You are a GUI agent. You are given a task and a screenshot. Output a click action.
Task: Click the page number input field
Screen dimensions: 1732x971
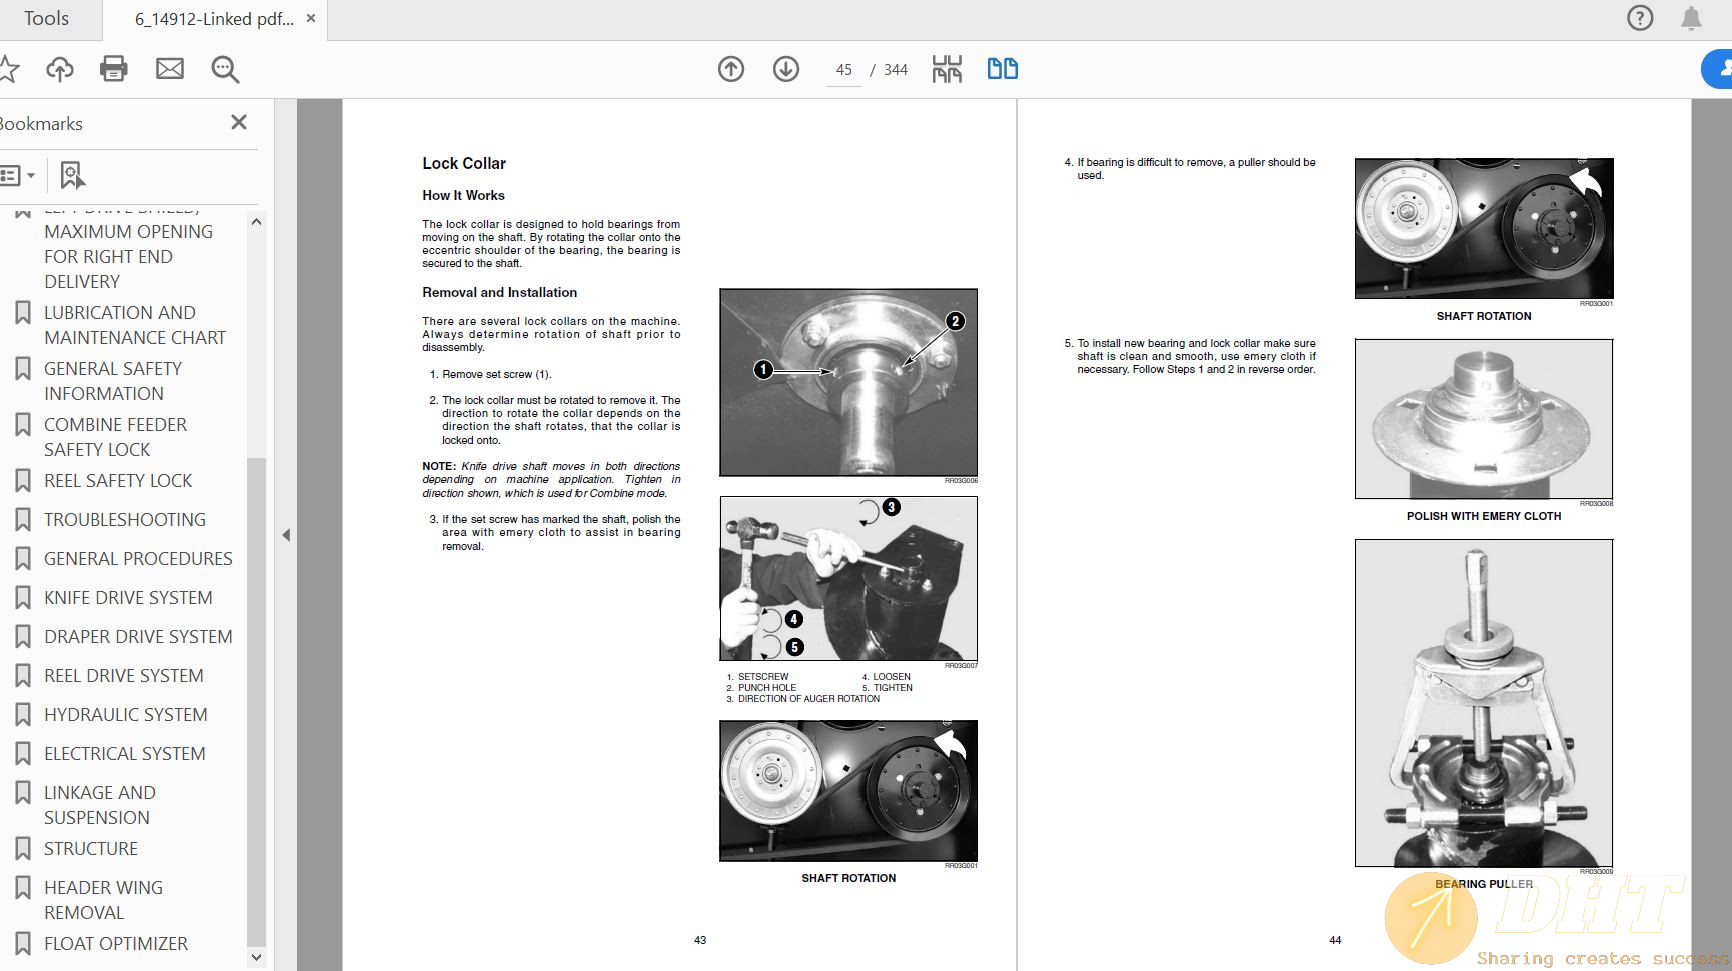[x=843, y=70]
